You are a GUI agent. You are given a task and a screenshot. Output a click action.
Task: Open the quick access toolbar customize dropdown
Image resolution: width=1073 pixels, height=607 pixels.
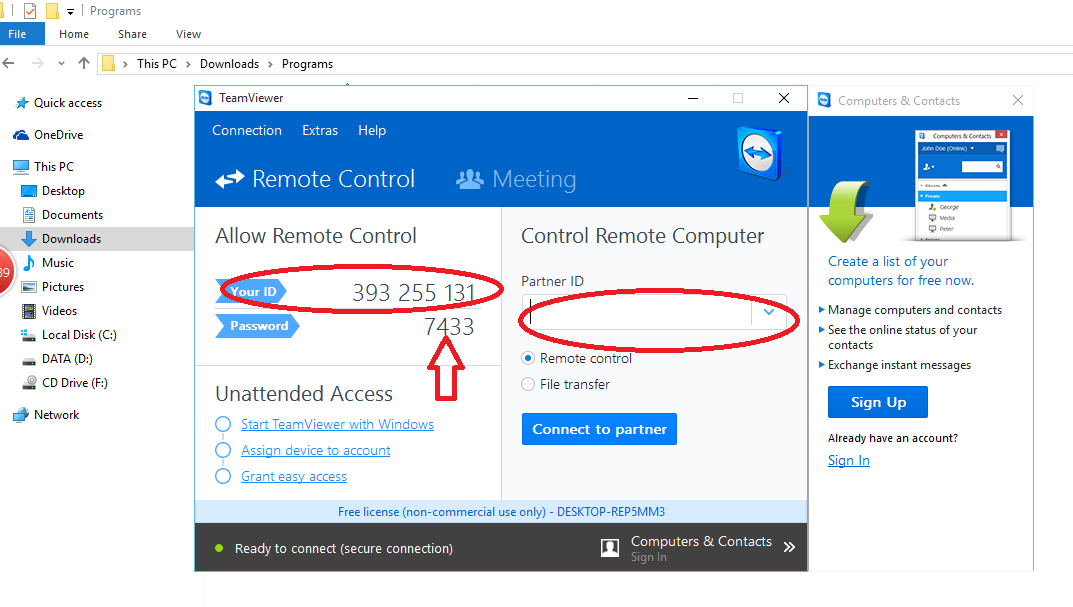[70, 12]
